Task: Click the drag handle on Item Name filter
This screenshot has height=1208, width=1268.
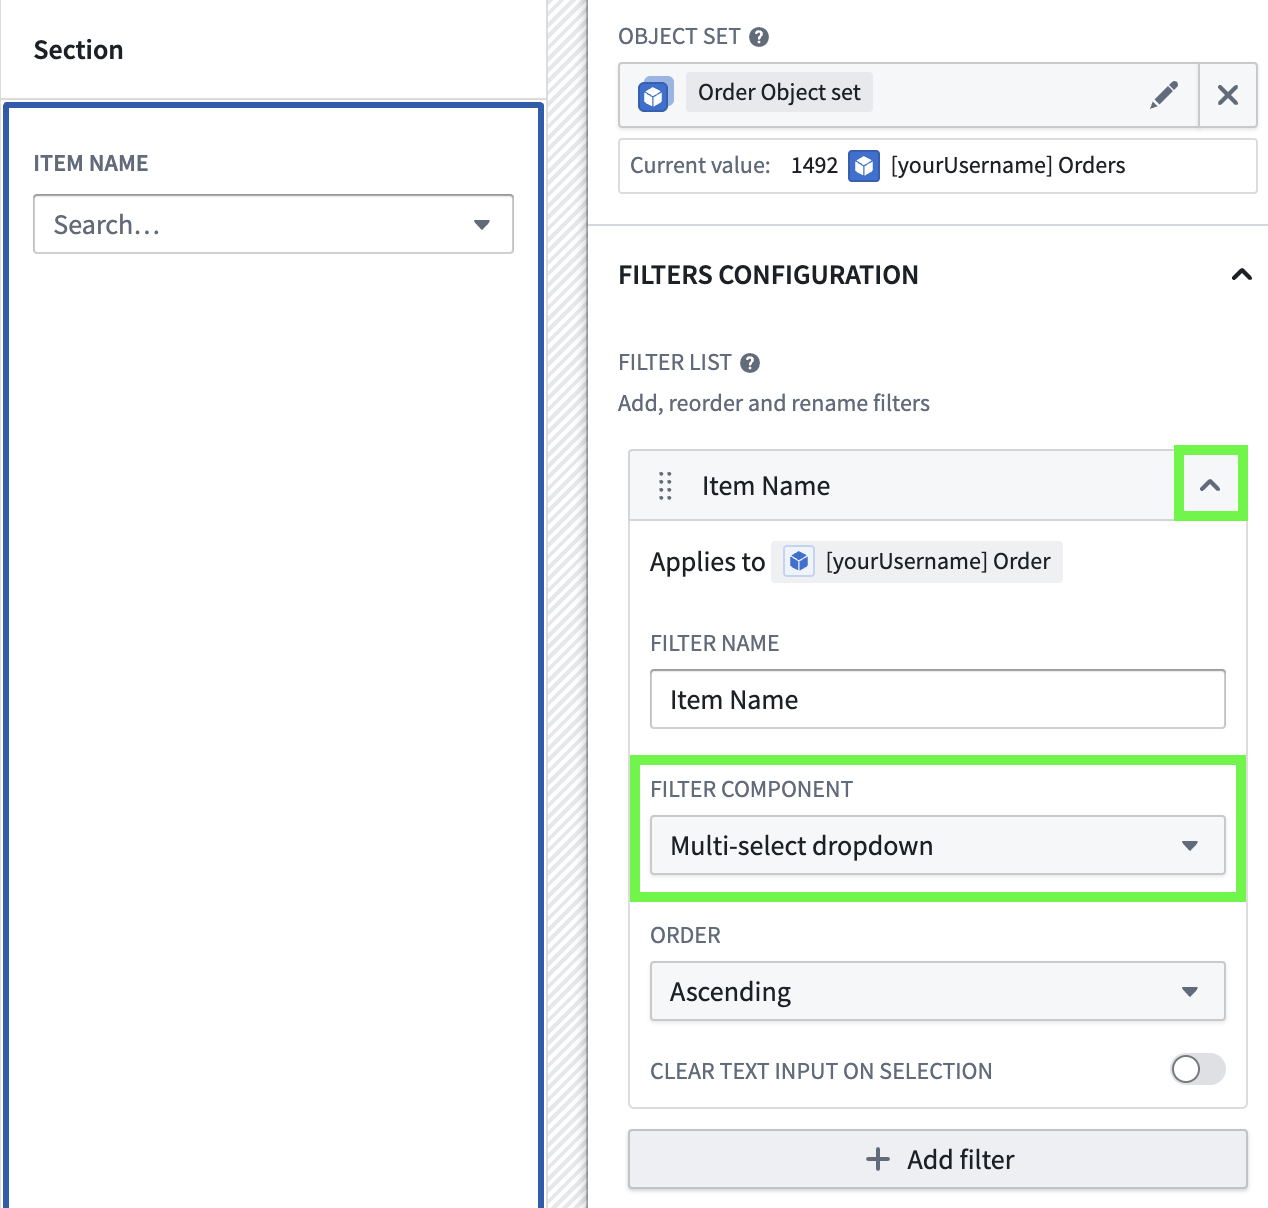Action: tap(665, 486)
